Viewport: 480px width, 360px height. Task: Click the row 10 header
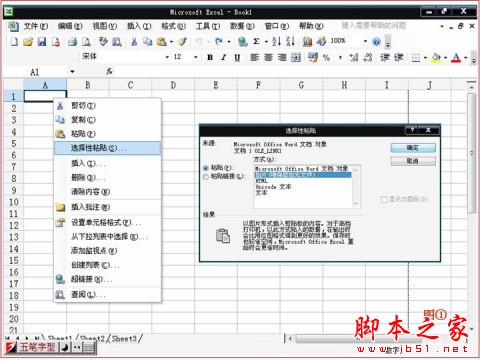(x=13, y=202)
